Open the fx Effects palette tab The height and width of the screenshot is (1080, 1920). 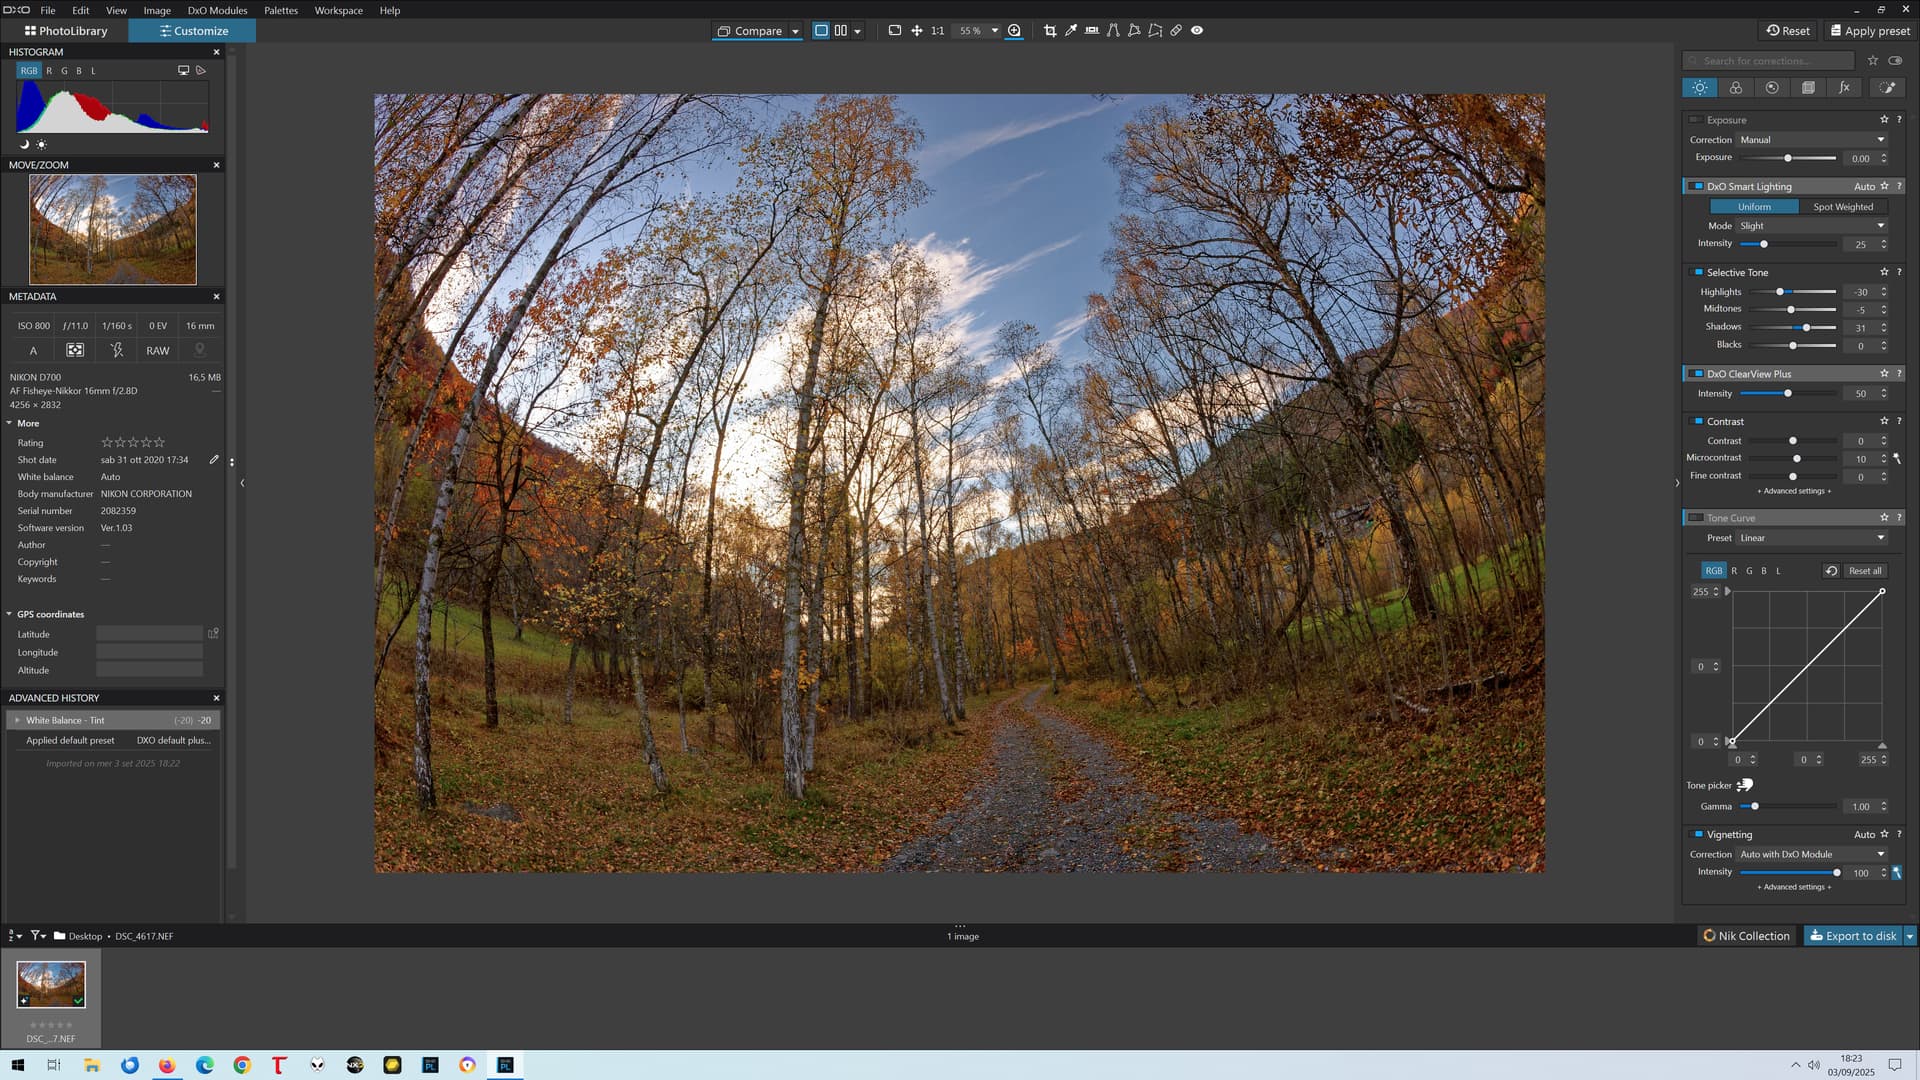(1844, 88)
